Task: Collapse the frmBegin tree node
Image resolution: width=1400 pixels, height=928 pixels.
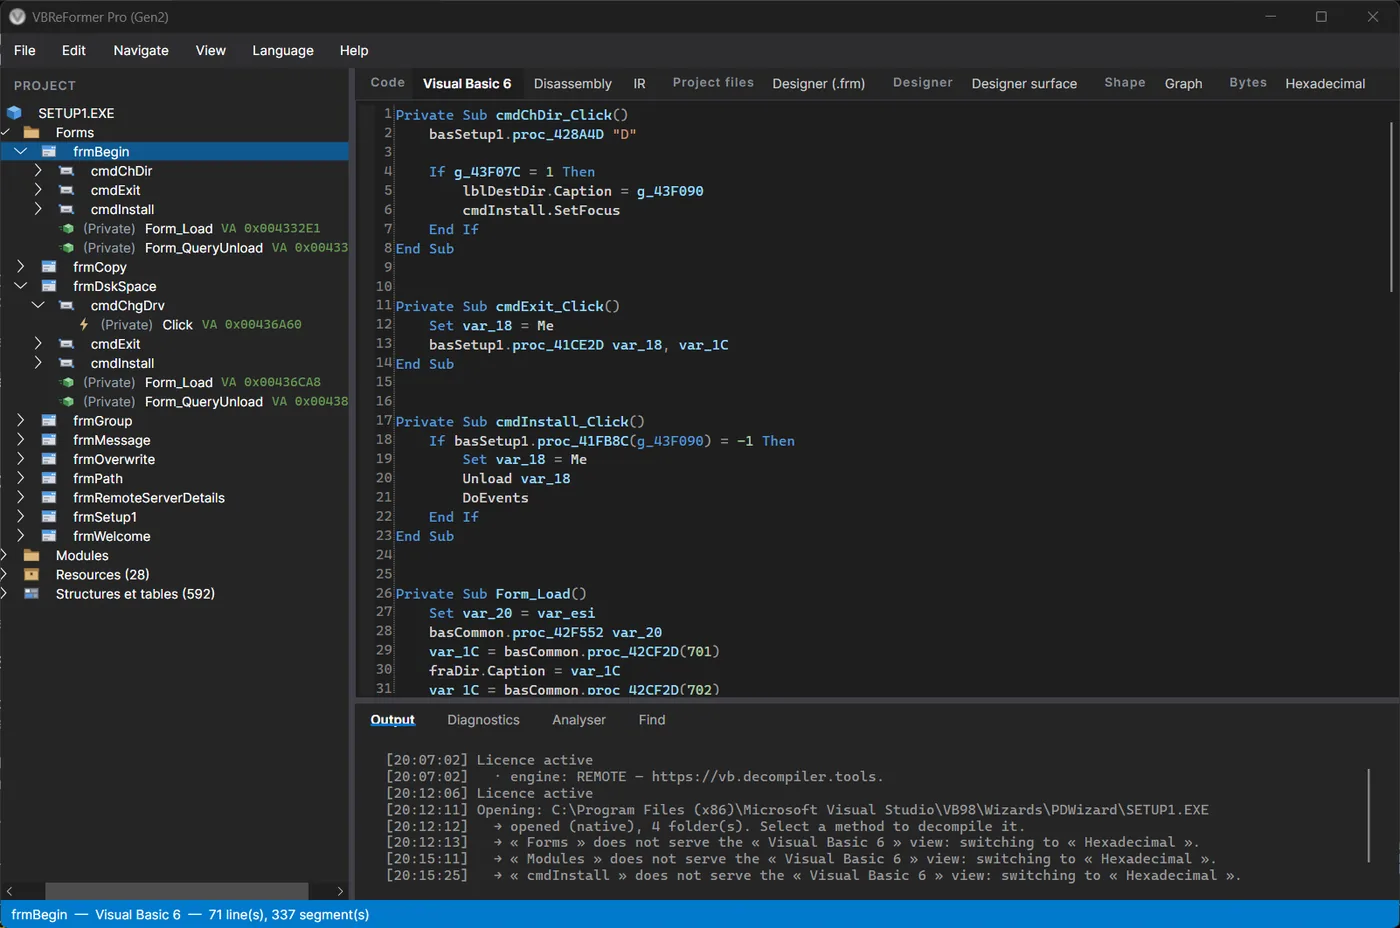Action: pos(20,152)
